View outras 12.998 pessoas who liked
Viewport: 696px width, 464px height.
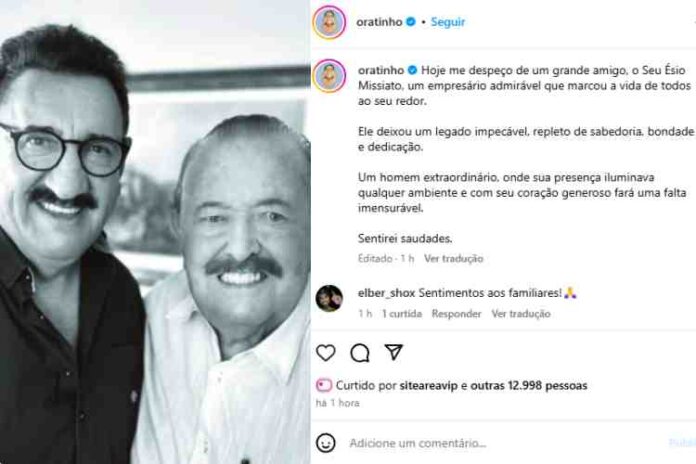[x=529, y=385]
